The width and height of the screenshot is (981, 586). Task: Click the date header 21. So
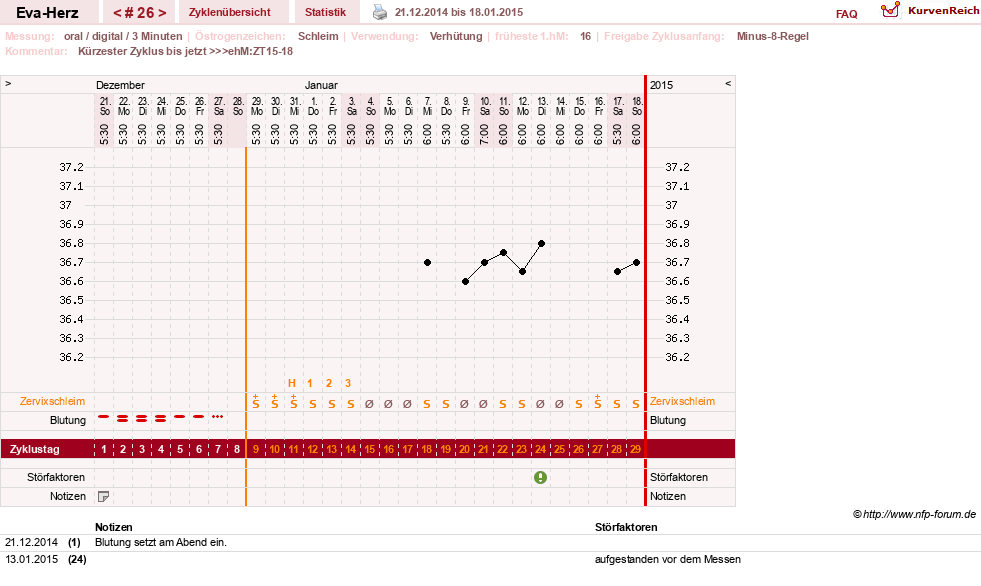[x=104, y=106]
